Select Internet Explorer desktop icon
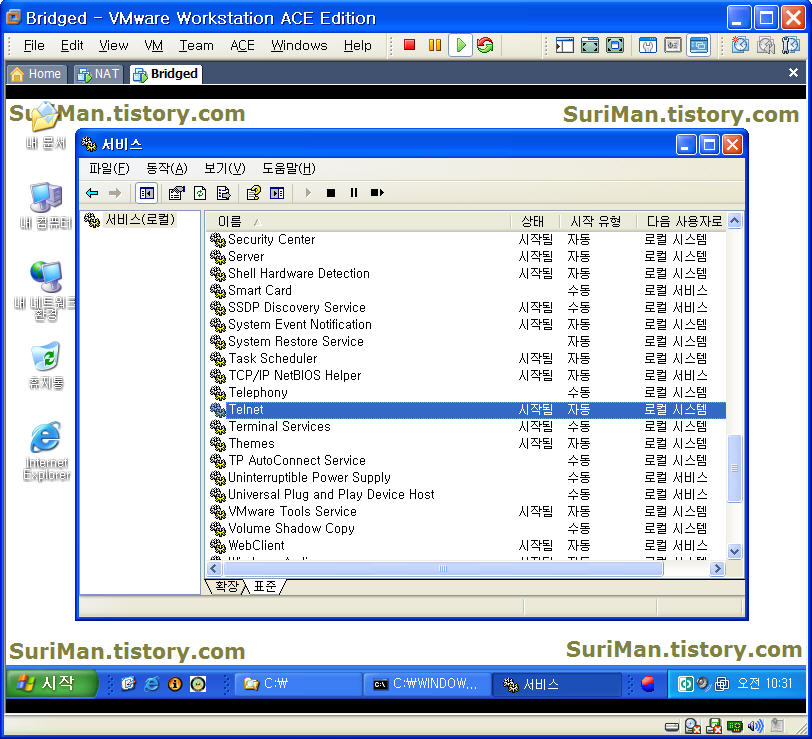 tap(47, 451)
